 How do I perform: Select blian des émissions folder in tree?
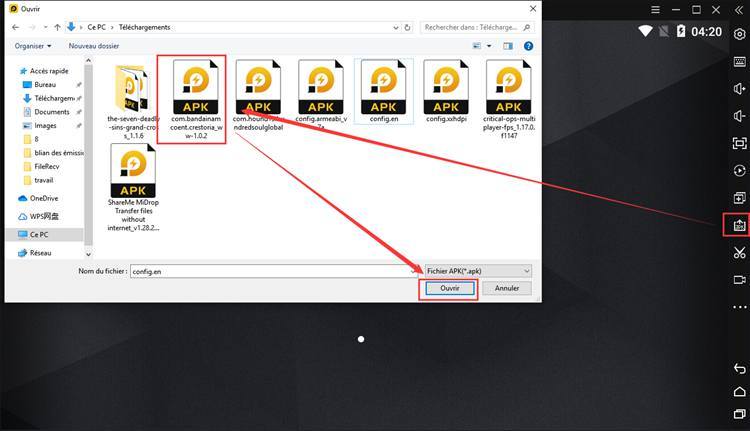point(53,153)
